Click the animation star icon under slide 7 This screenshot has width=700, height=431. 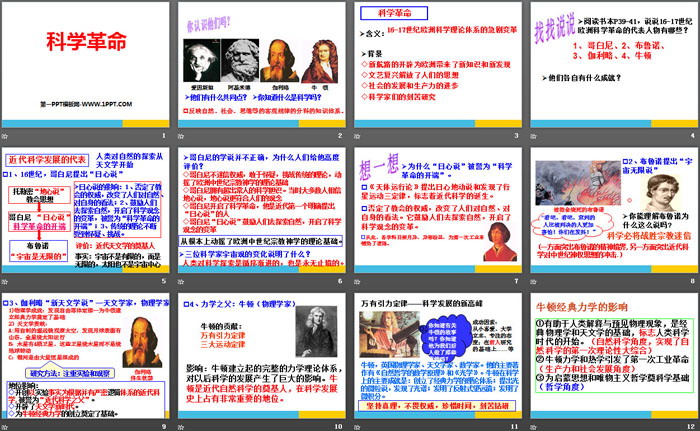click(357, 281)
